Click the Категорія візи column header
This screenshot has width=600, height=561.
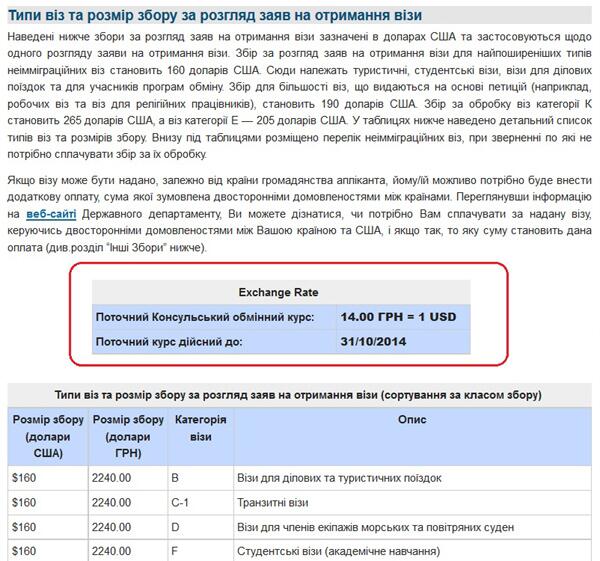coord(200,428)
